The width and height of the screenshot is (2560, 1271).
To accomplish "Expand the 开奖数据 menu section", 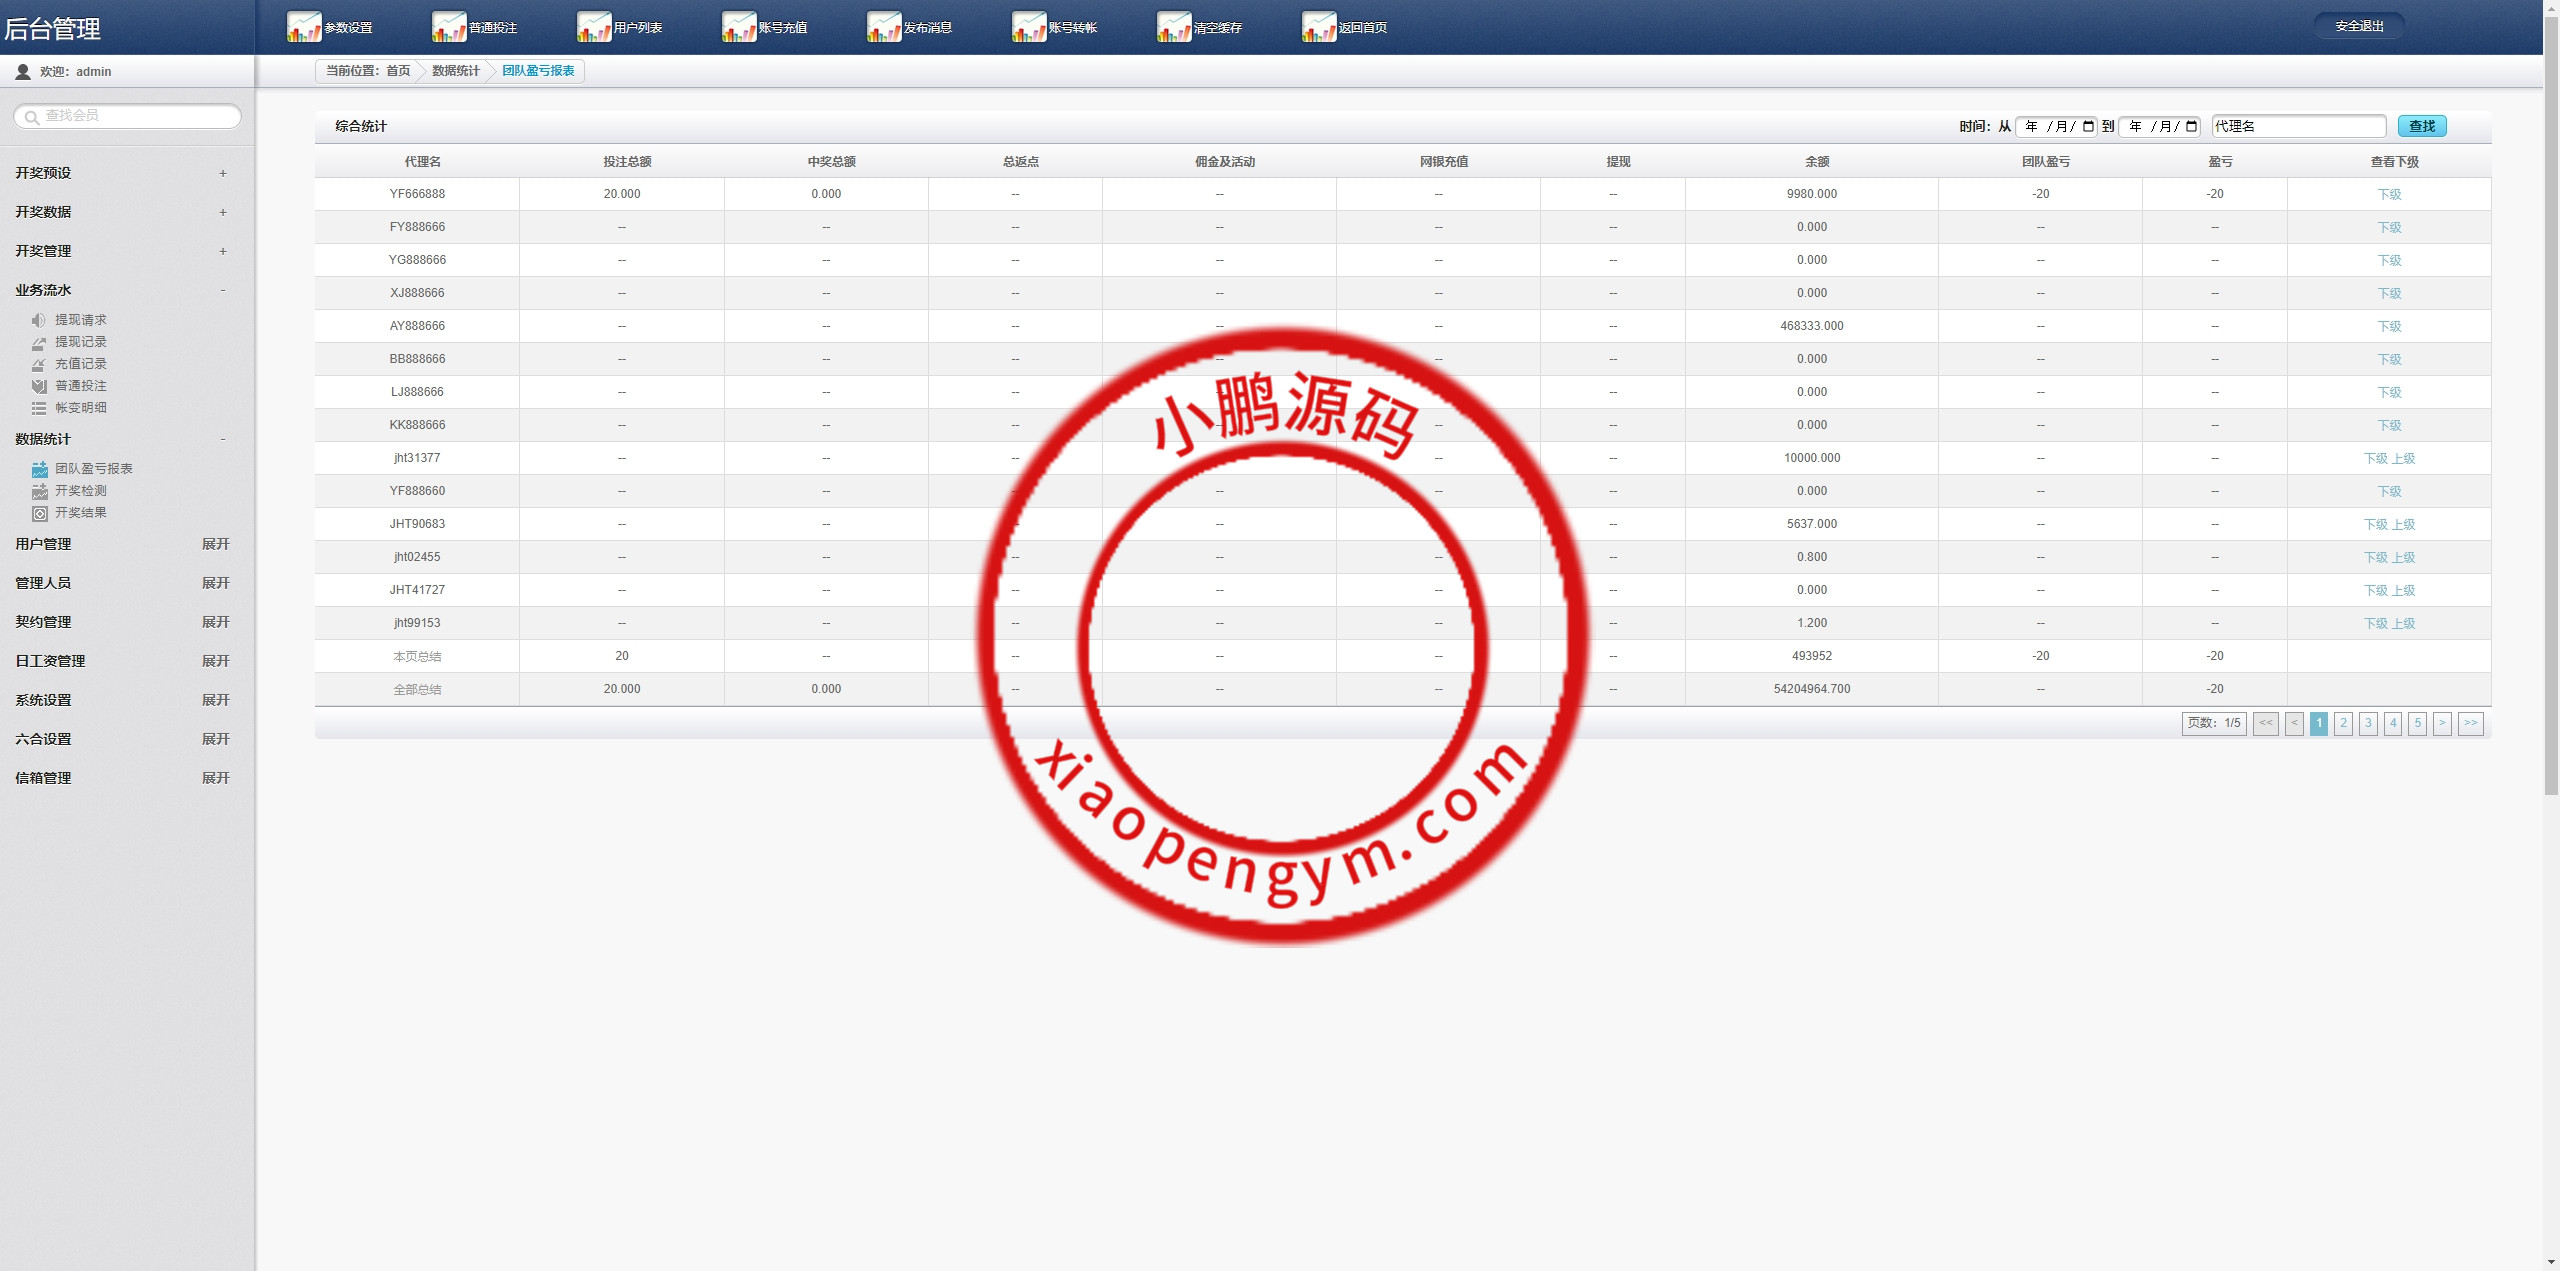I will 222,212.
